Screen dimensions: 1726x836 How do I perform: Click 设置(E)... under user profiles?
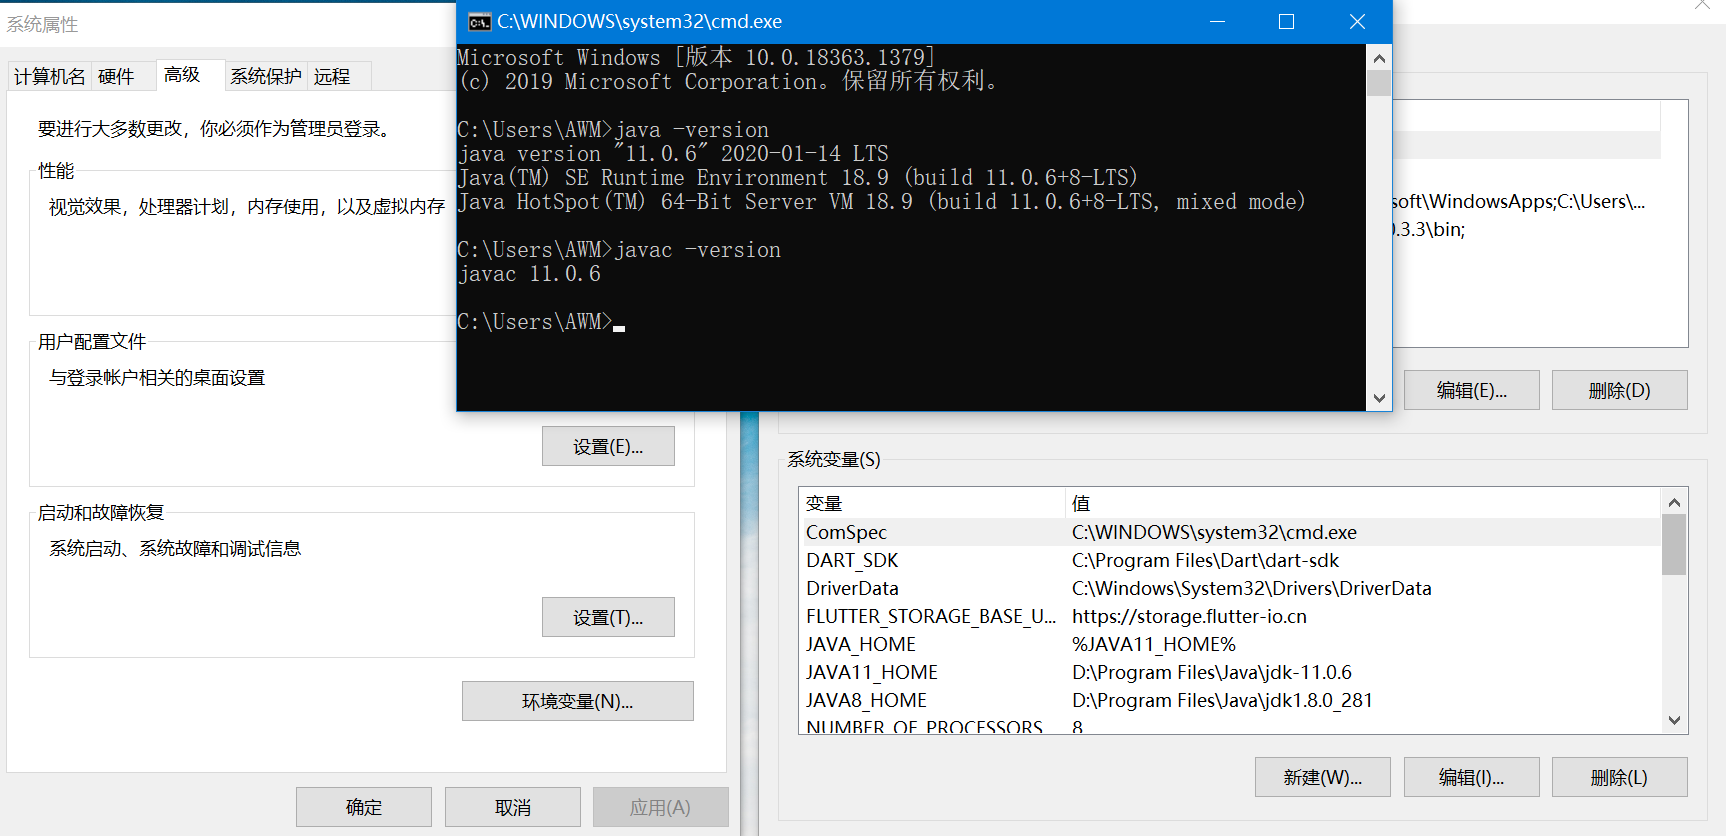[x=608, y=446]
